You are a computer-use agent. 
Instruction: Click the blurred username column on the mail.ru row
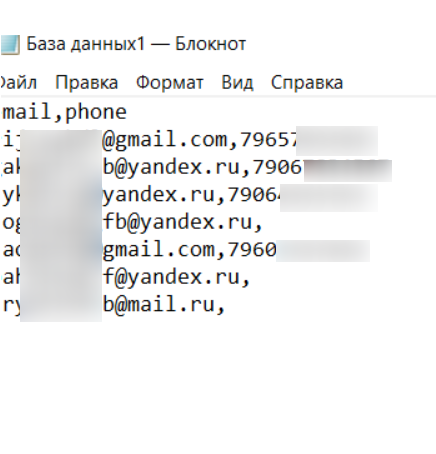tap(61, 305)
